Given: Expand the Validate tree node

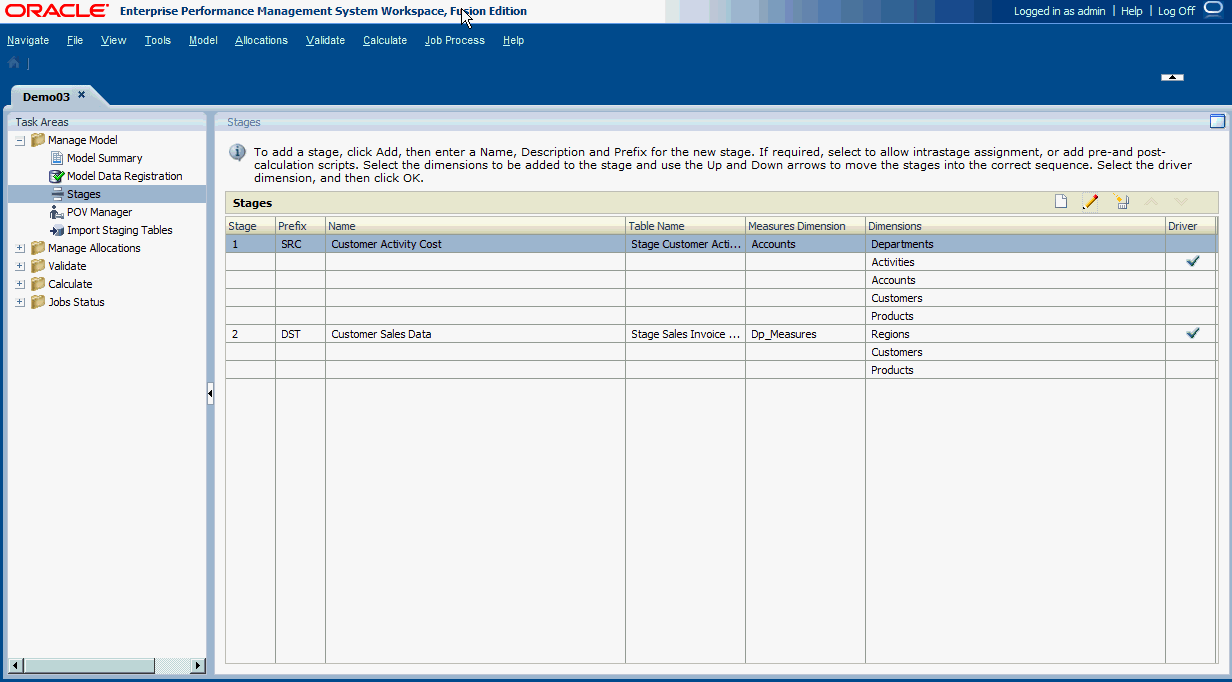Looking at the screenshot, I should coord(20,266).
